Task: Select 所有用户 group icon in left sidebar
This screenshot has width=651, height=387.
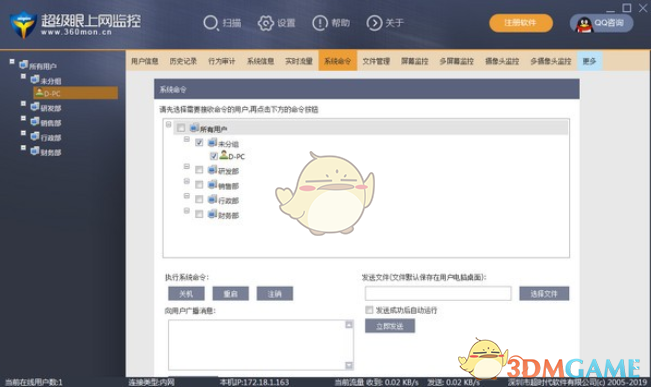Action: 23,65
